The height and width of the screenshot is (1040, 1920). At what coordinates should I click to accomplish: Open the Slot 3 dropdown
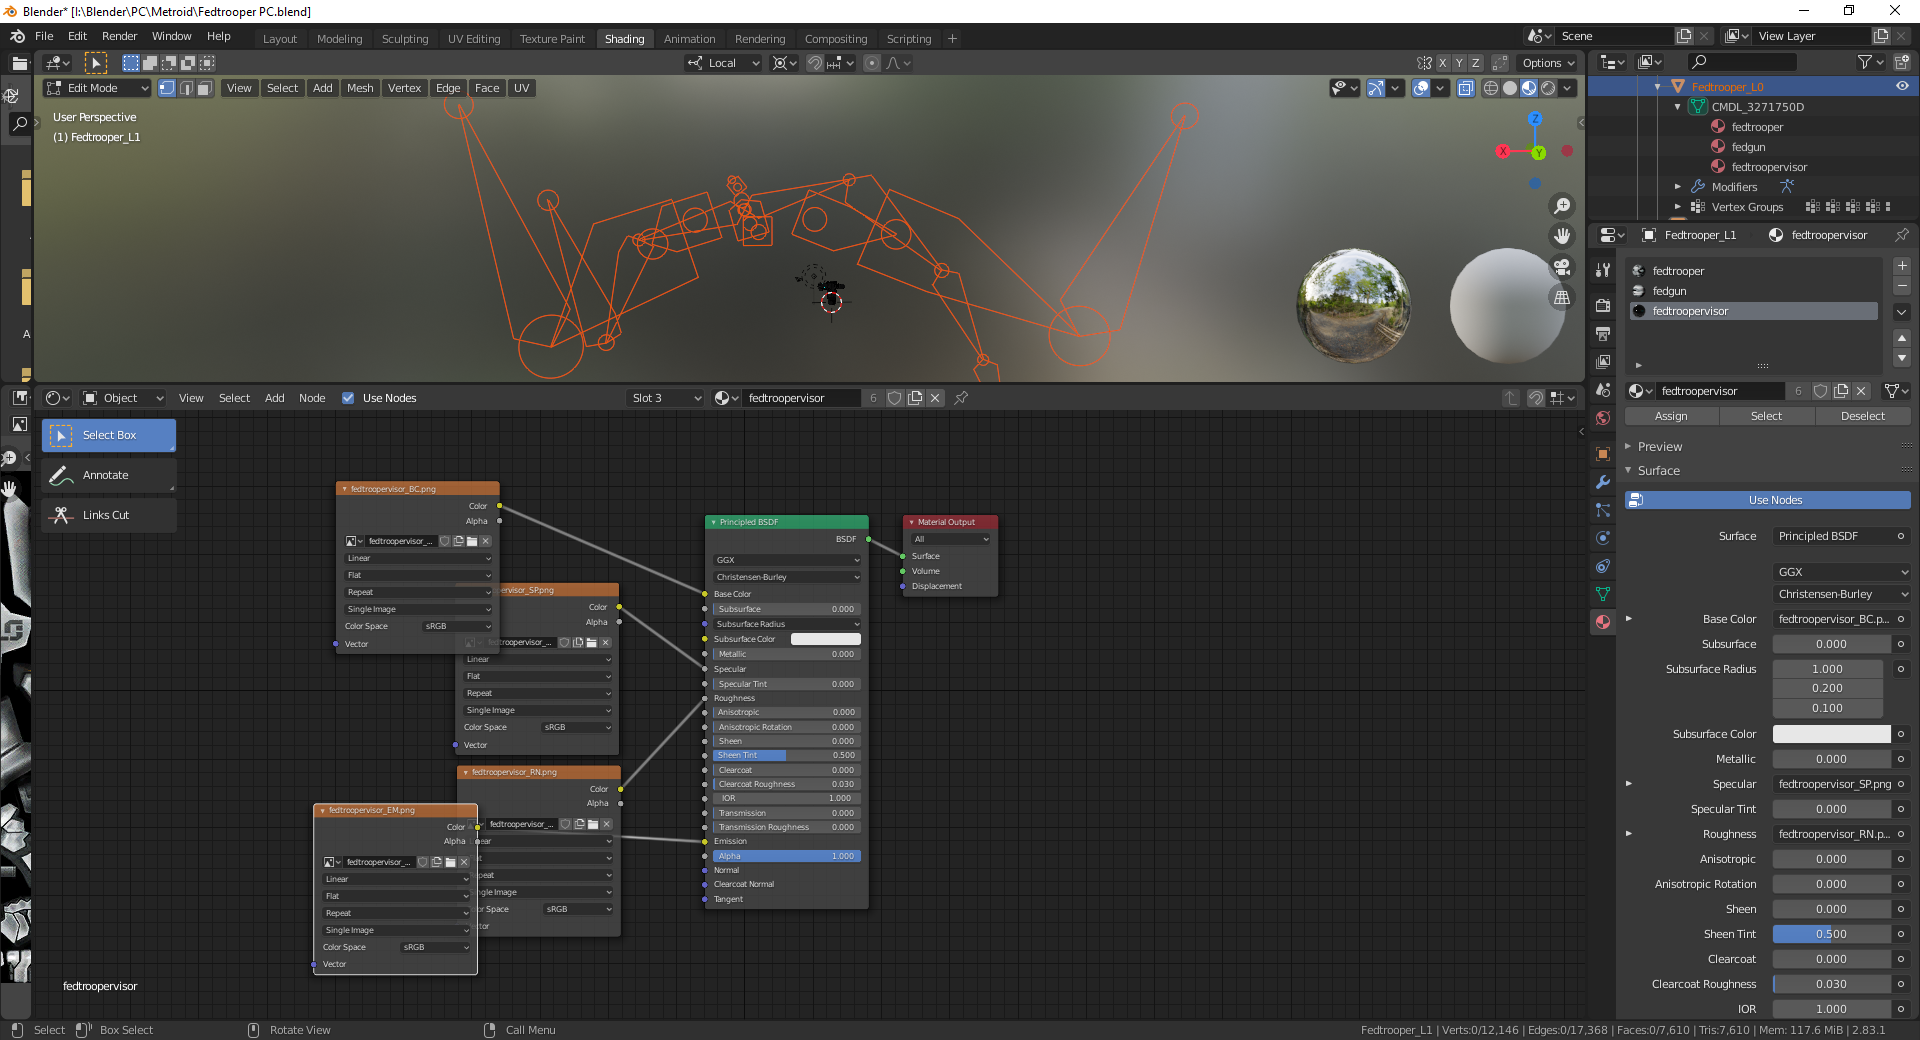(x=666, y=398)
